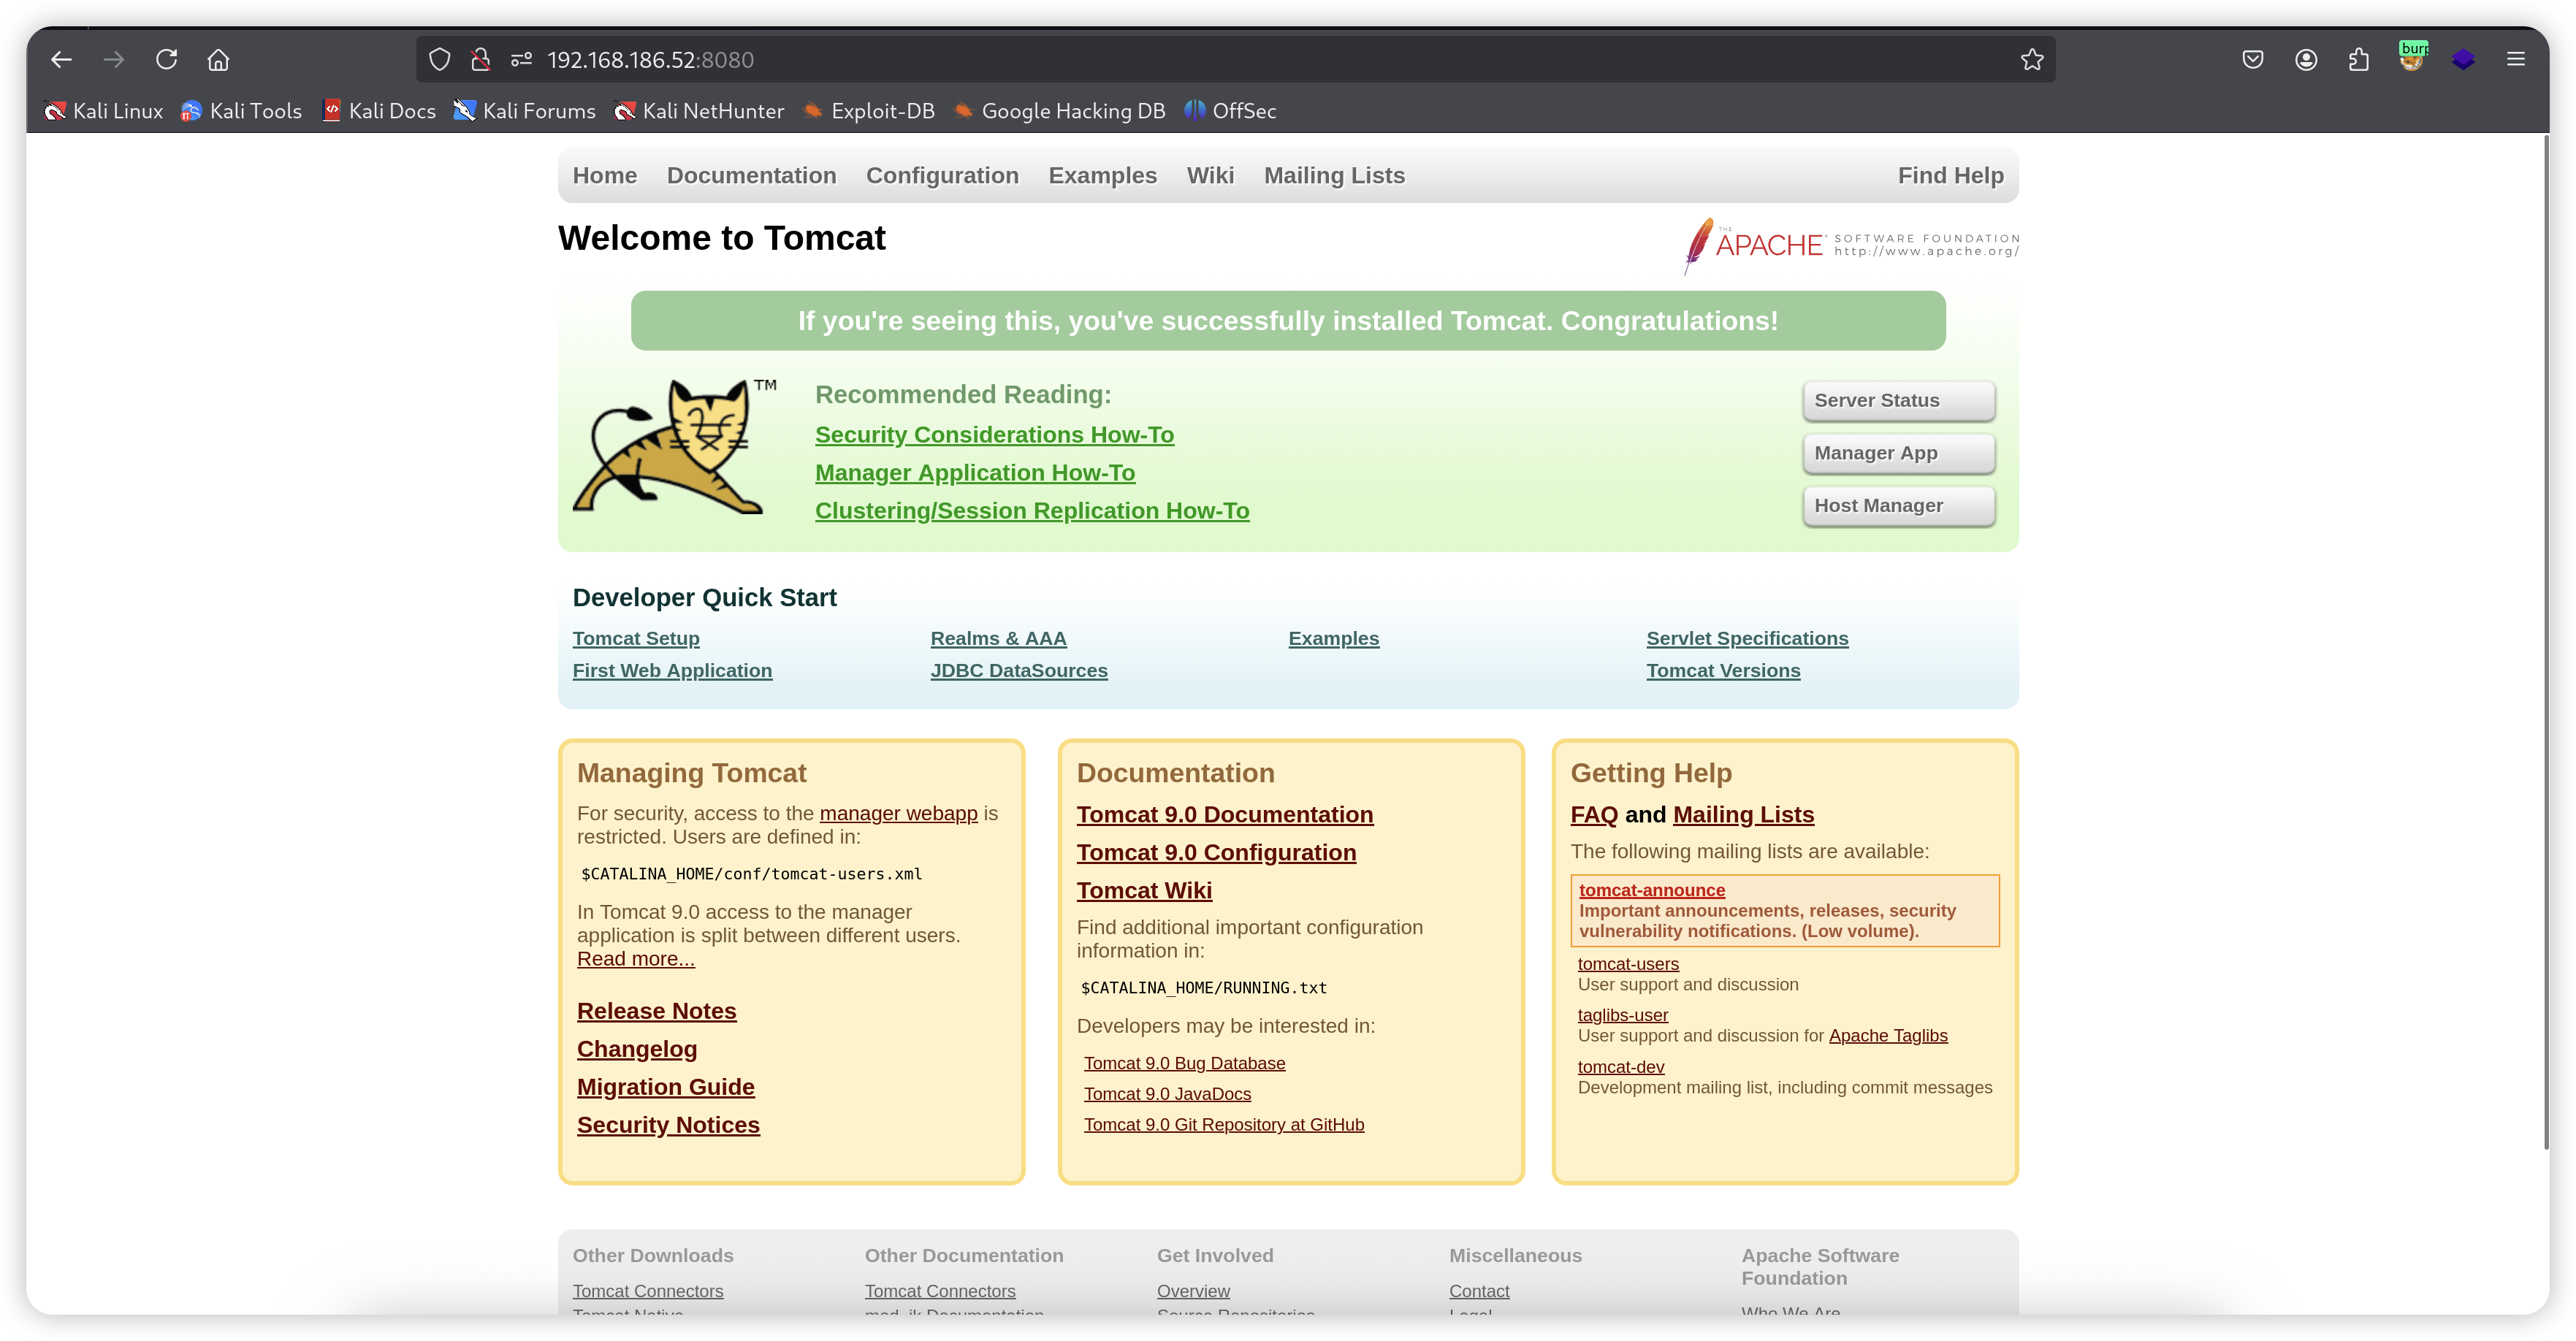This screenshot has width=2576, height=1341.
Task: Open Tomcat Setup link
Action: (x=636, y=639)
